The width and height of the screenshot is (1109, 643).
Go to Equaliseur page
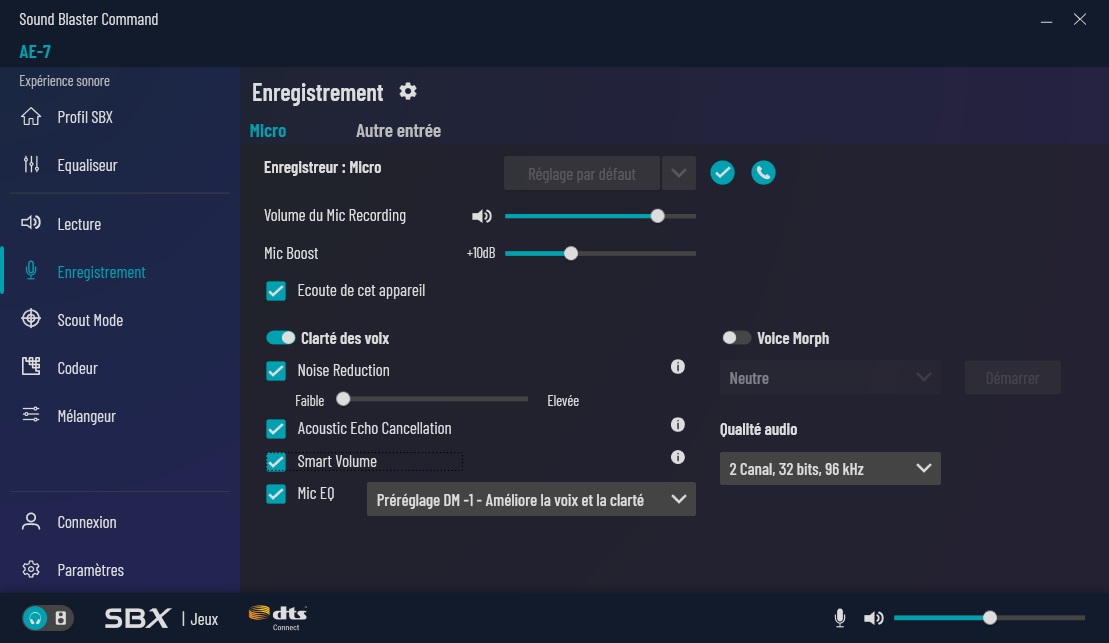87,165
